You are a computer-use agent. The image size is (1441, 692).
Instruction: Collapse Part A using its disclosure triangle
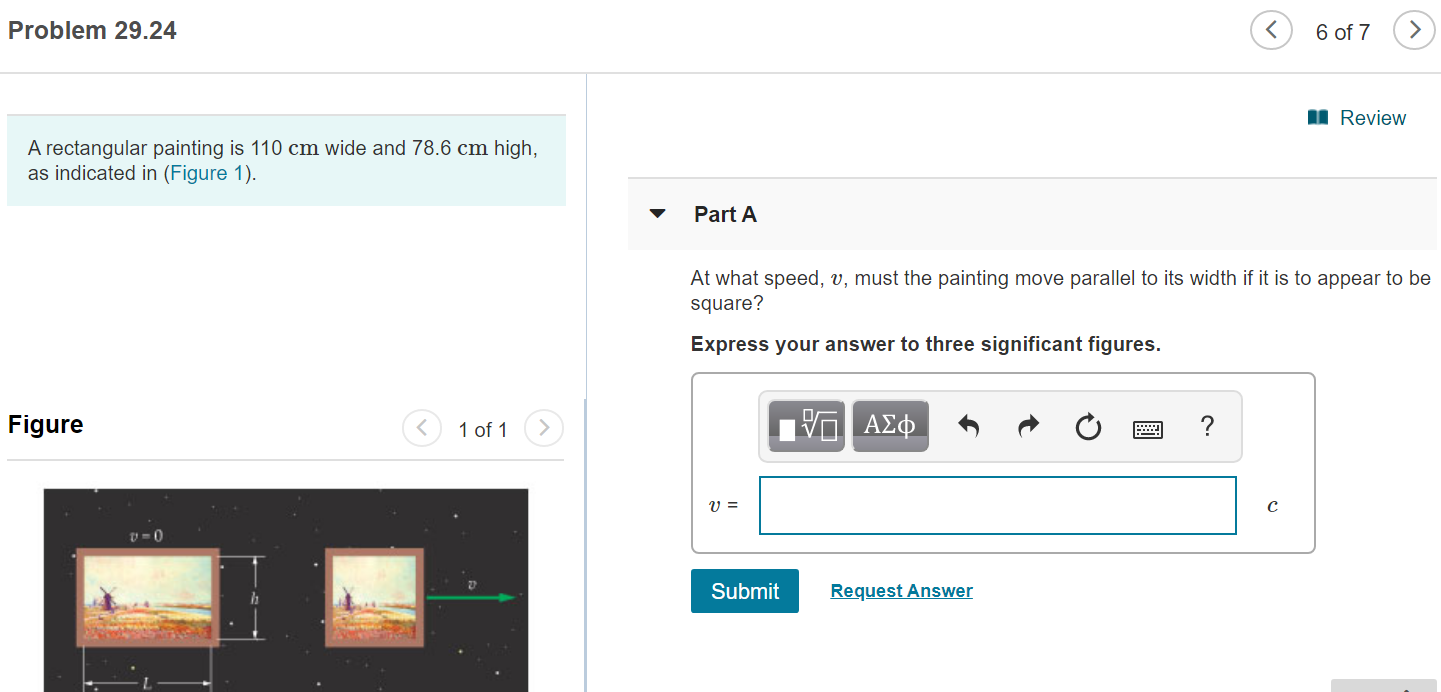657,214
